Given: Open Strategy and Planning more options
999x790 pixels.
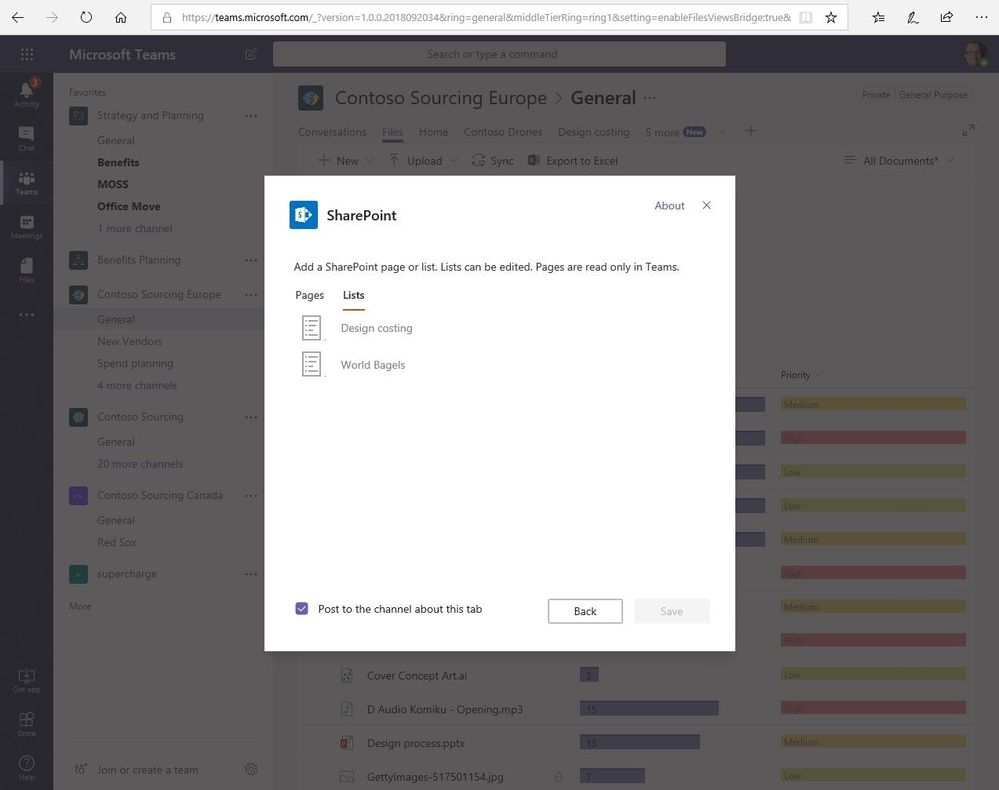Looking at the screenshot, I should pos(251,116).
